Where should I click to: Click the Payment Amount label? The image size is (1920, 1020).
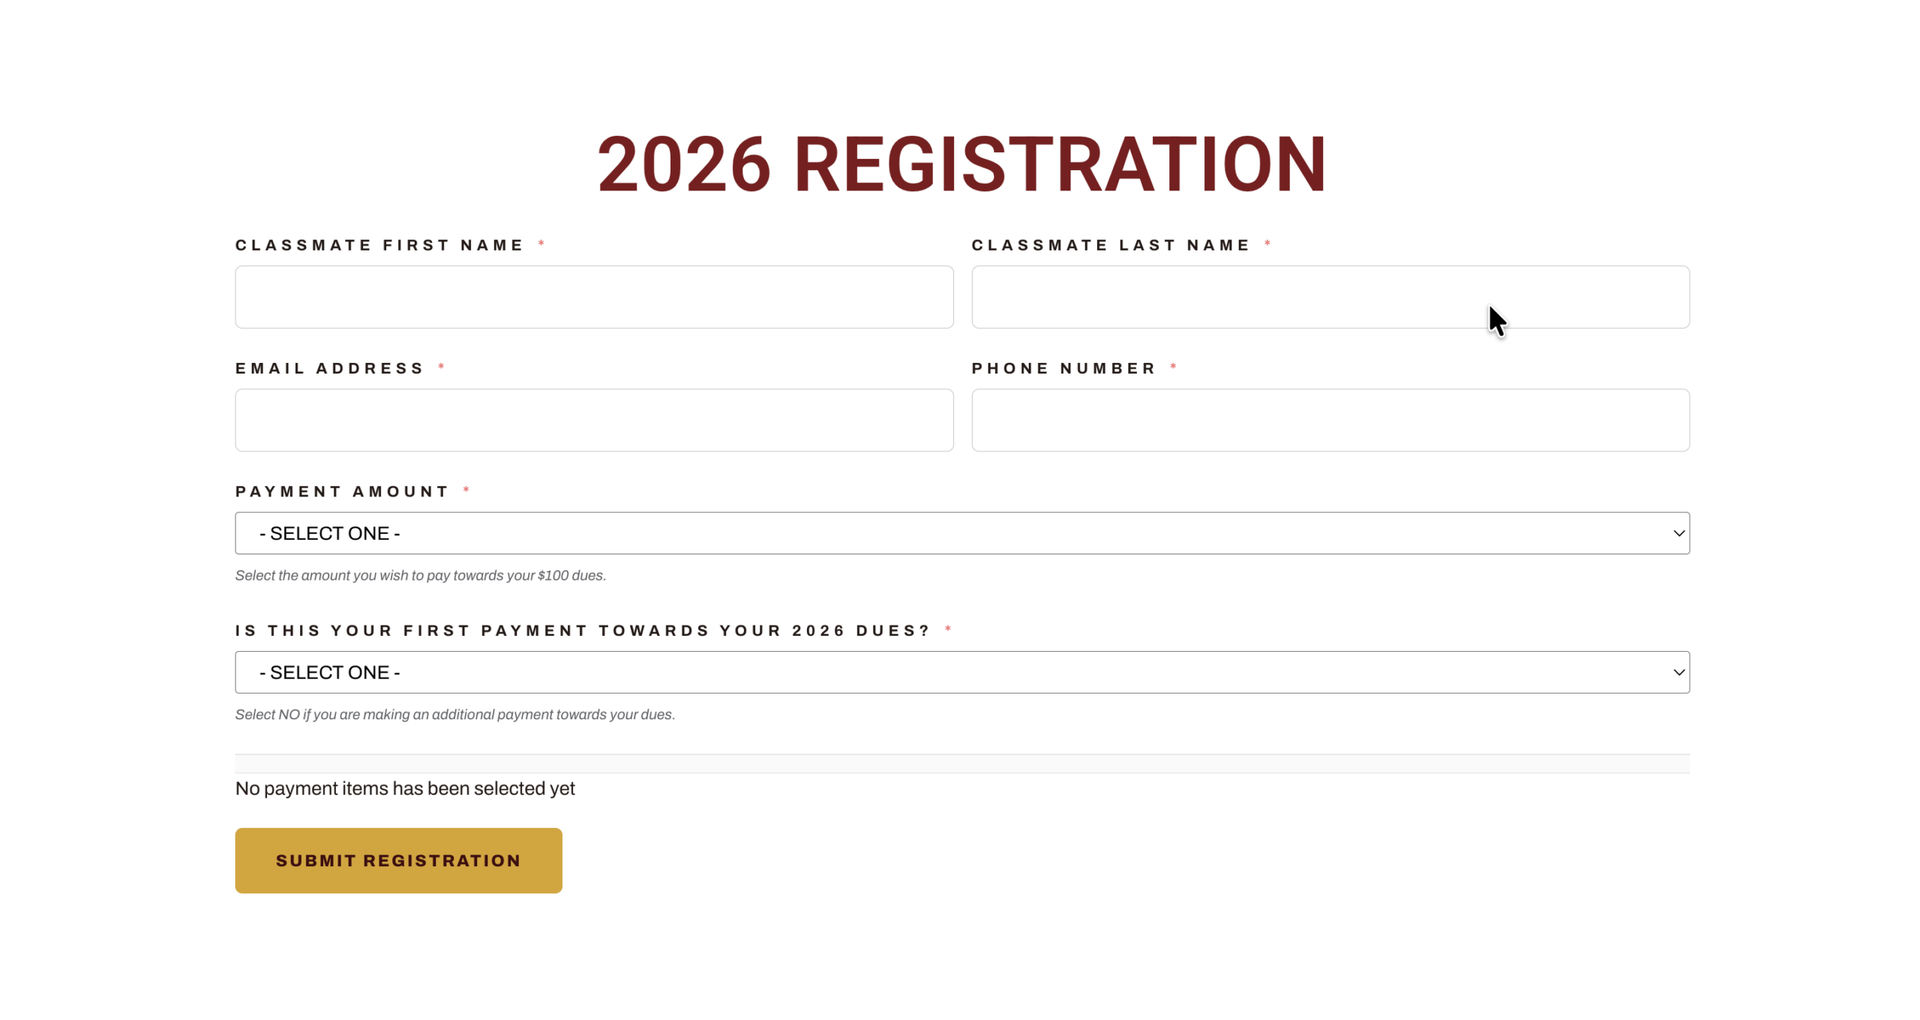click(x=343, y=491)
